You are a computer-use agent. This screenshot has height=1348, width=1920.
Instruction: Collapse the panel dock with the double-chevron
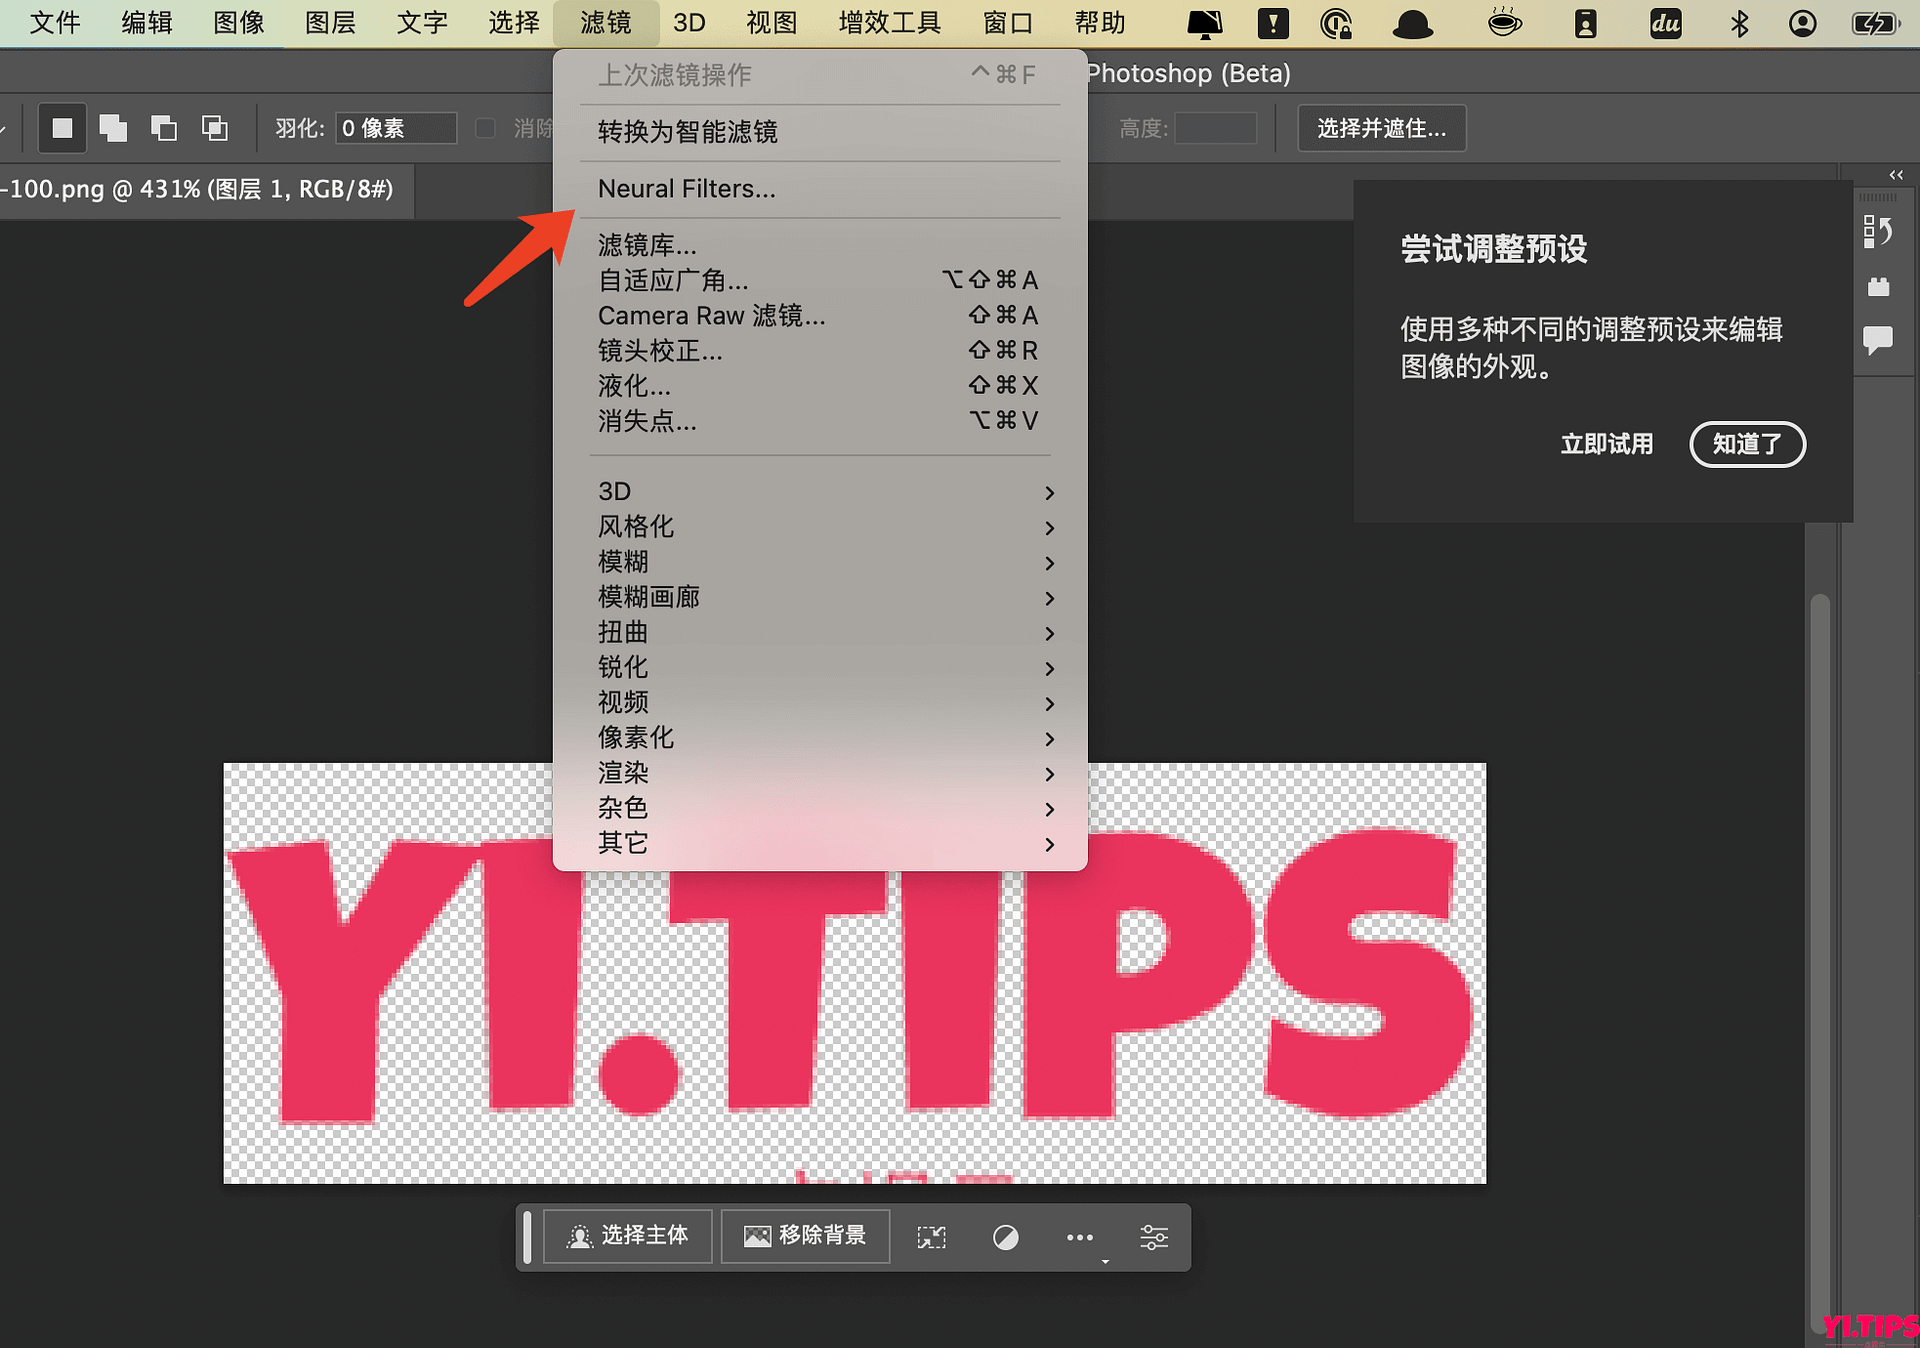tap(1896, 175)
